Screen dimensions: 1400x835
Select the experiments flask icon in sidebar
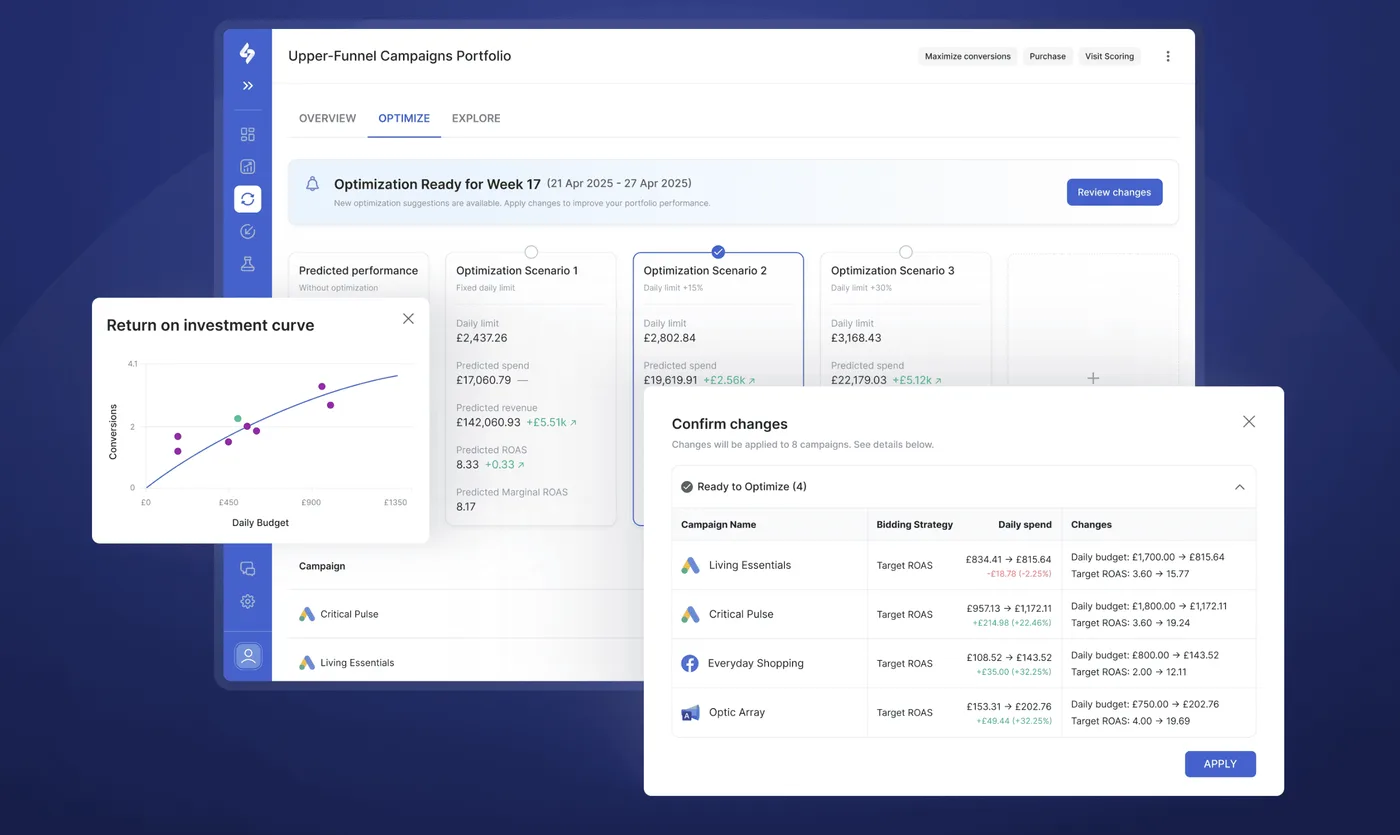247,263
